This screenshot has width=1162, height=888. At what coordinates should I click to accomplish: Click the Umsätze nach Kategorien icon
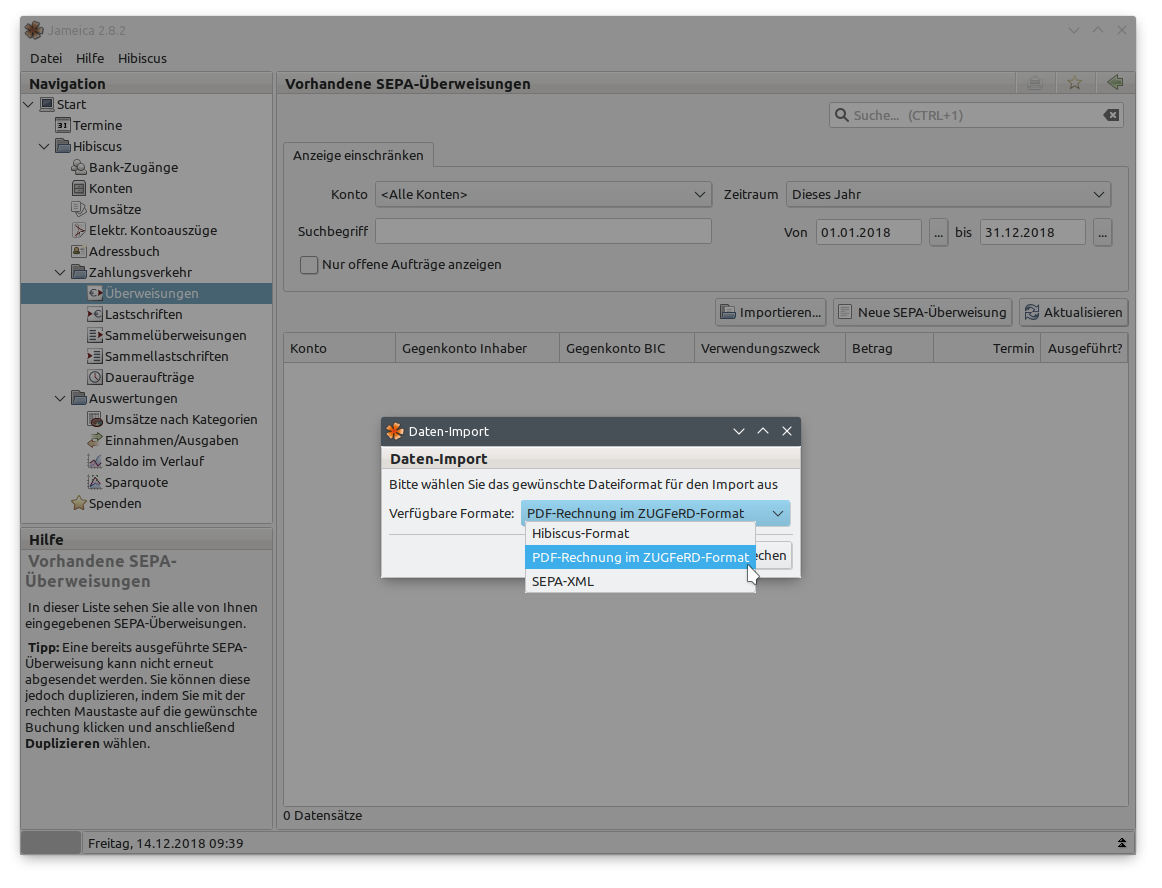pos(95,420)
